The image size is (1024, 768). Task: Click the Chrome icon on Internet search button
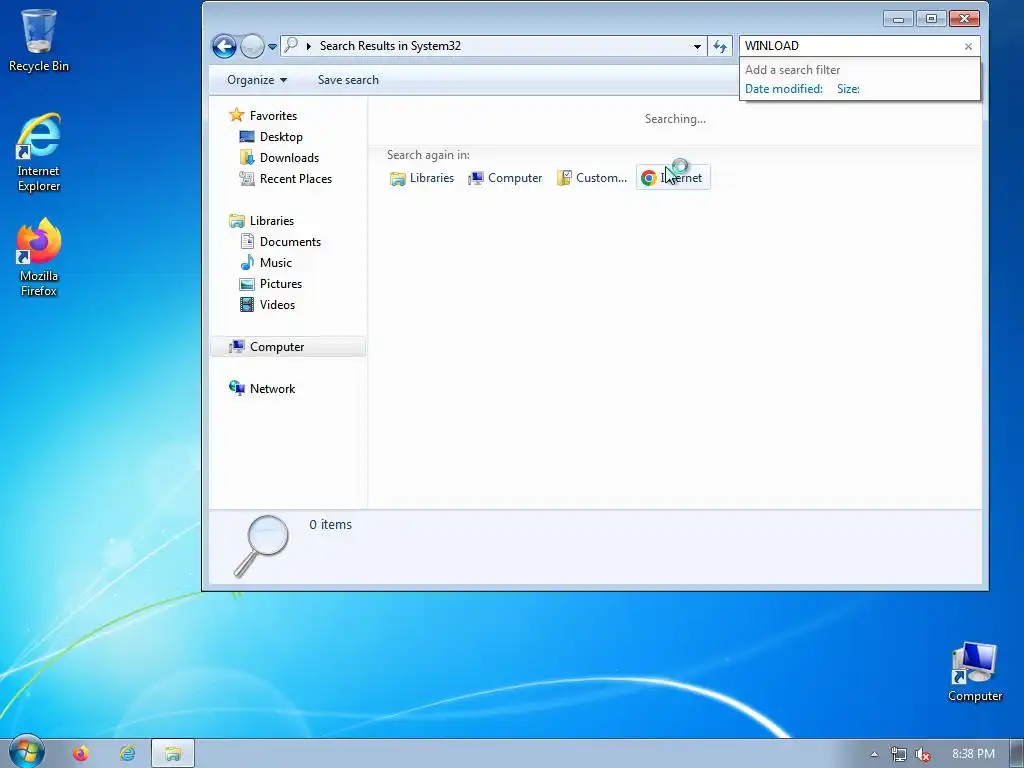[x=648, y=178]
